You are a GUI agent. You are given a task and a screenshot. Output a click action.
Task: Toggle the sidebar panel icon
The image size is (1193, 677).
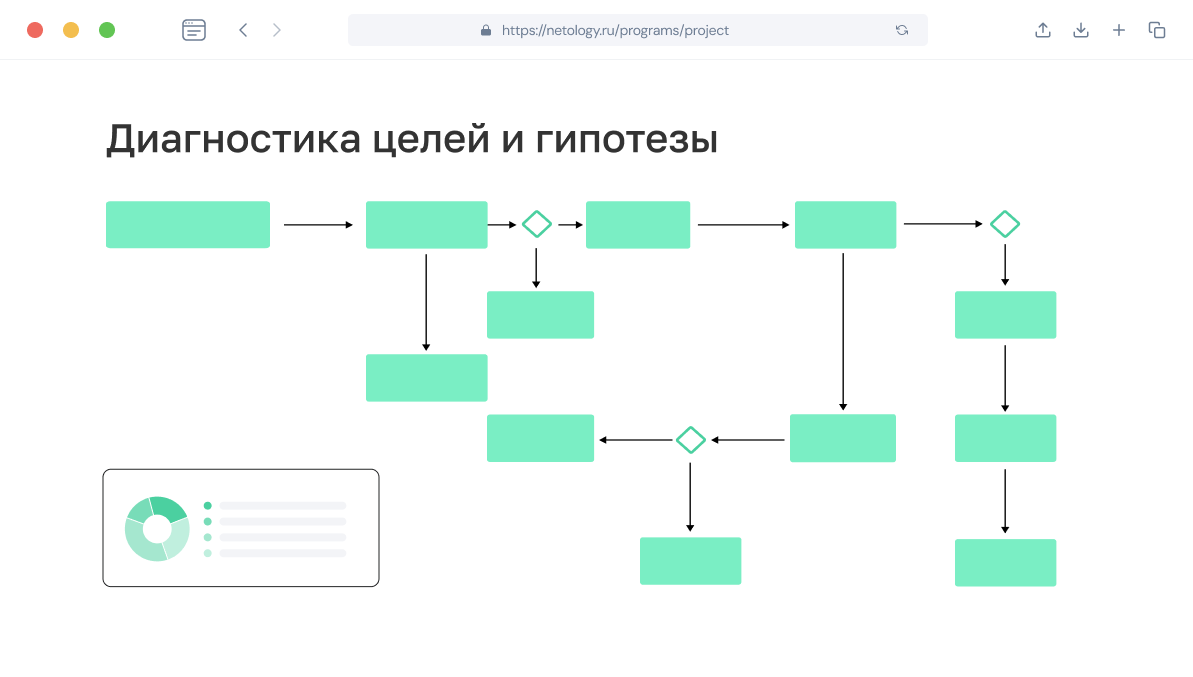point(194,30)
